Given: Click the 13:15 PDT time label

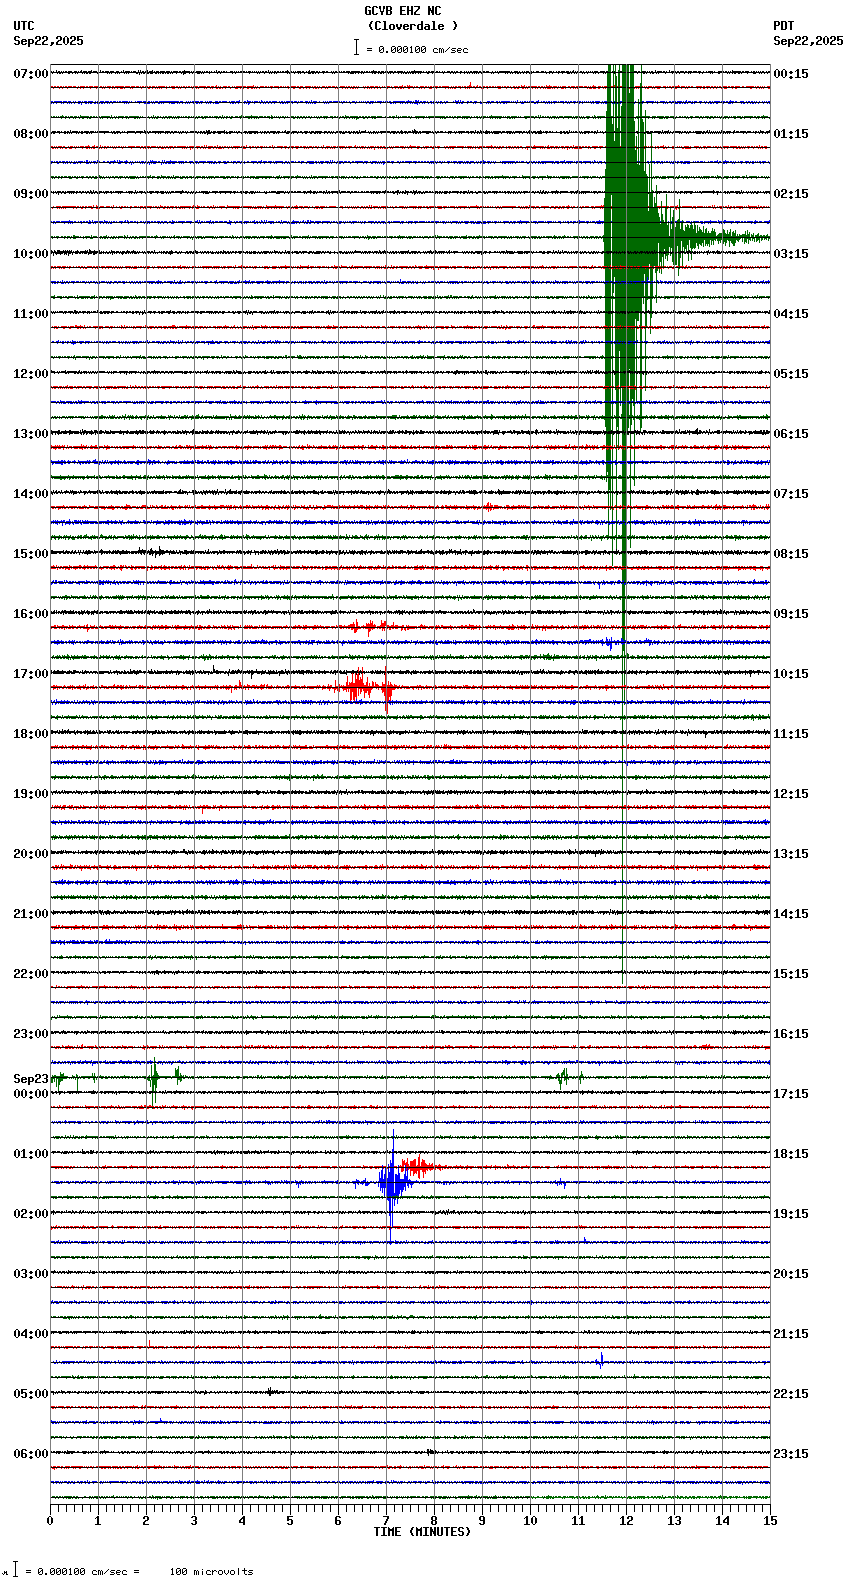Looking at the screenshot, I should click(791, 854).
